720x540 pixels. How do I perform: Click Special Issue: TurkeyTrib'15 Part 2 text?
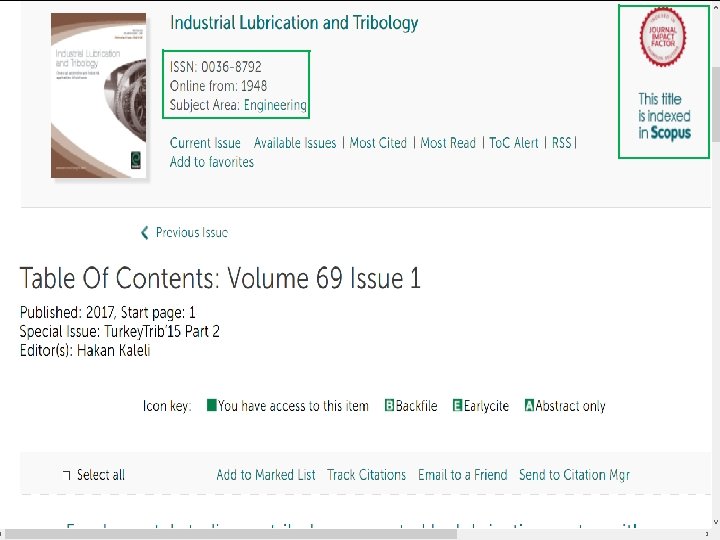tap(119, 332)
